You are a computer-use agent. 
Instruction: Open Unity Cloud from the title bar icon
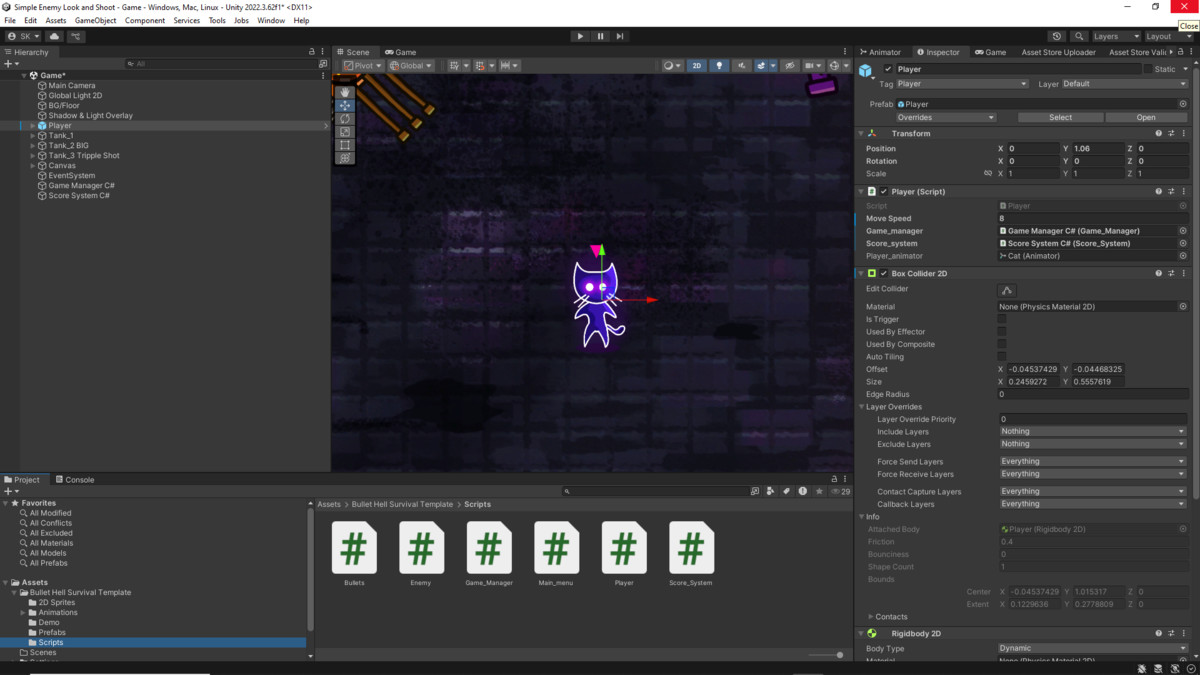click(54, 35)
